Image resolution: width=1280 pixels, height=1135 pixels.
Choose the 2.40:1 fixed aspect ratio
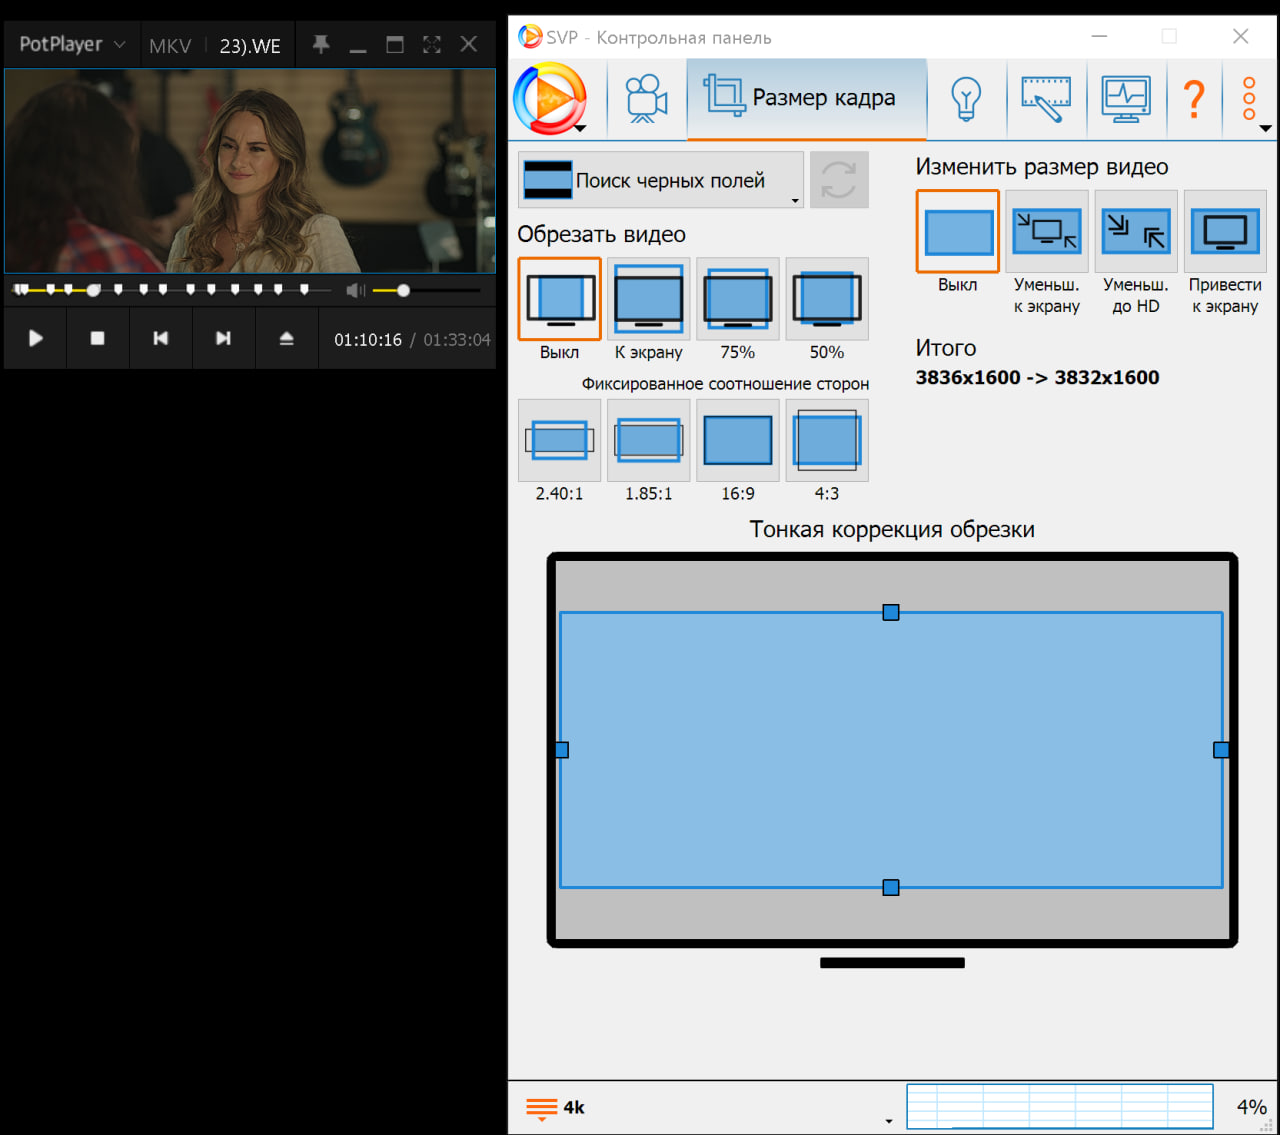(x=559, y=441)
